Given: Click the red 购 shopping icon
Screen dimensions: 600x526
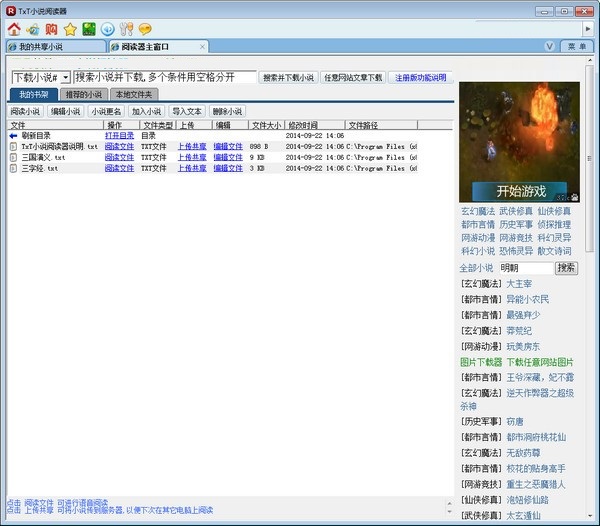Looking at the screenshot, I should 51,29.
